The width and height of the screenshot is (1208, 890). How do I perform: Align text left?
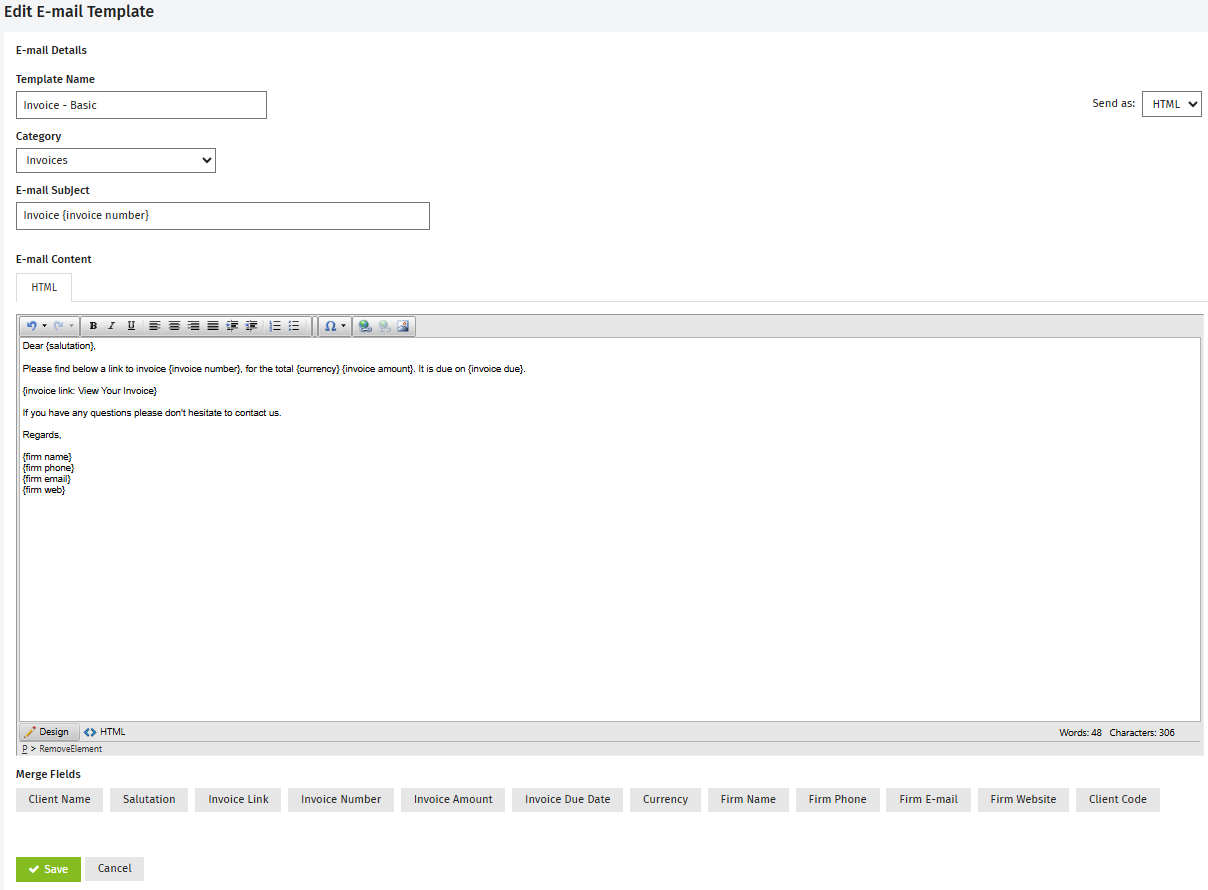click(x=155, y=326)
